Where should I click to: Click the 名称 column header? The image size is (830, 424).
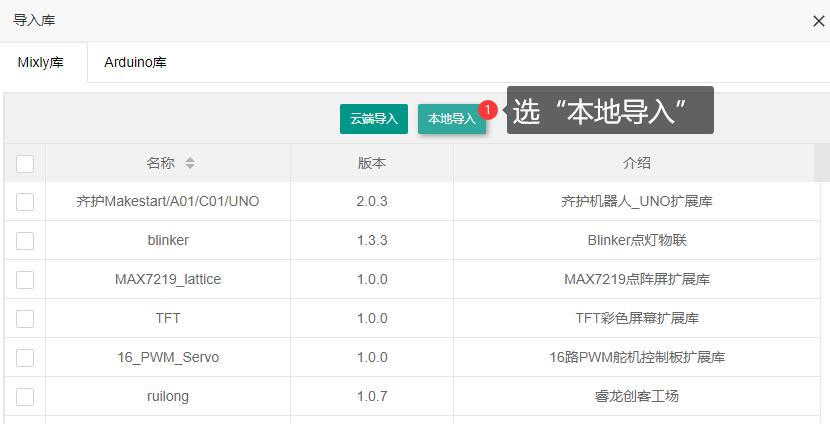(x=168, y=163)
